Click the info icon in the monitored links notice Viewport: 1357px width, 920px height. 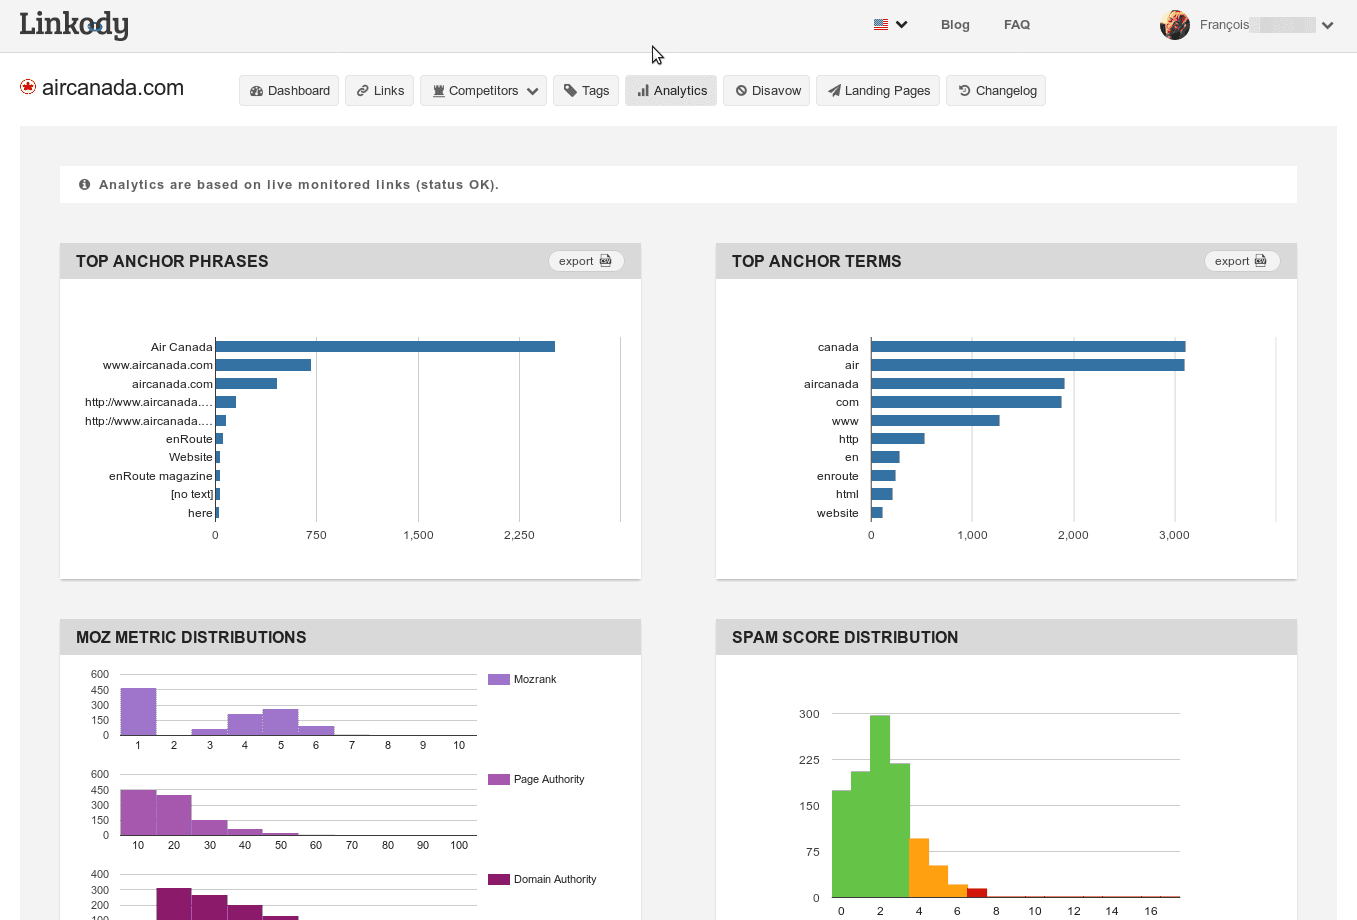point(84,184)
